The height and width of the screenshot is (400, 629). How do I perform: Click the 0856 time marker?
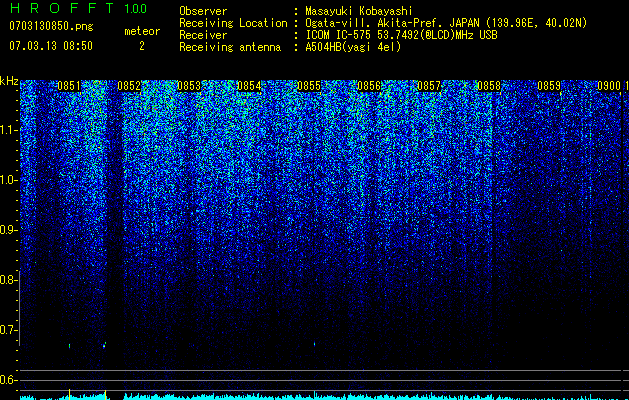(369, 86)
